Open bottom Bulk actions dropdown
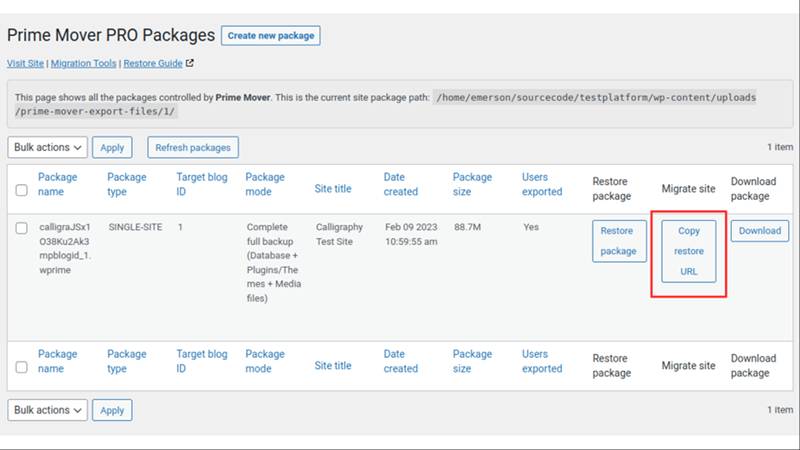The image size is (800, 450). pos(47,410)
